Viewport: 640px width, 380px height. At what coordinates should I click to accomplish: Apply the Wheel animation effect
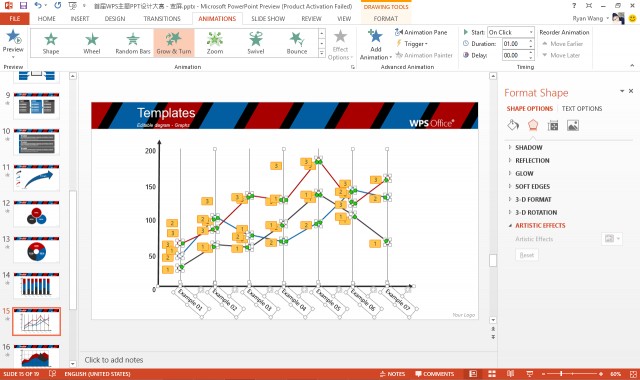[x=92, y=43]
